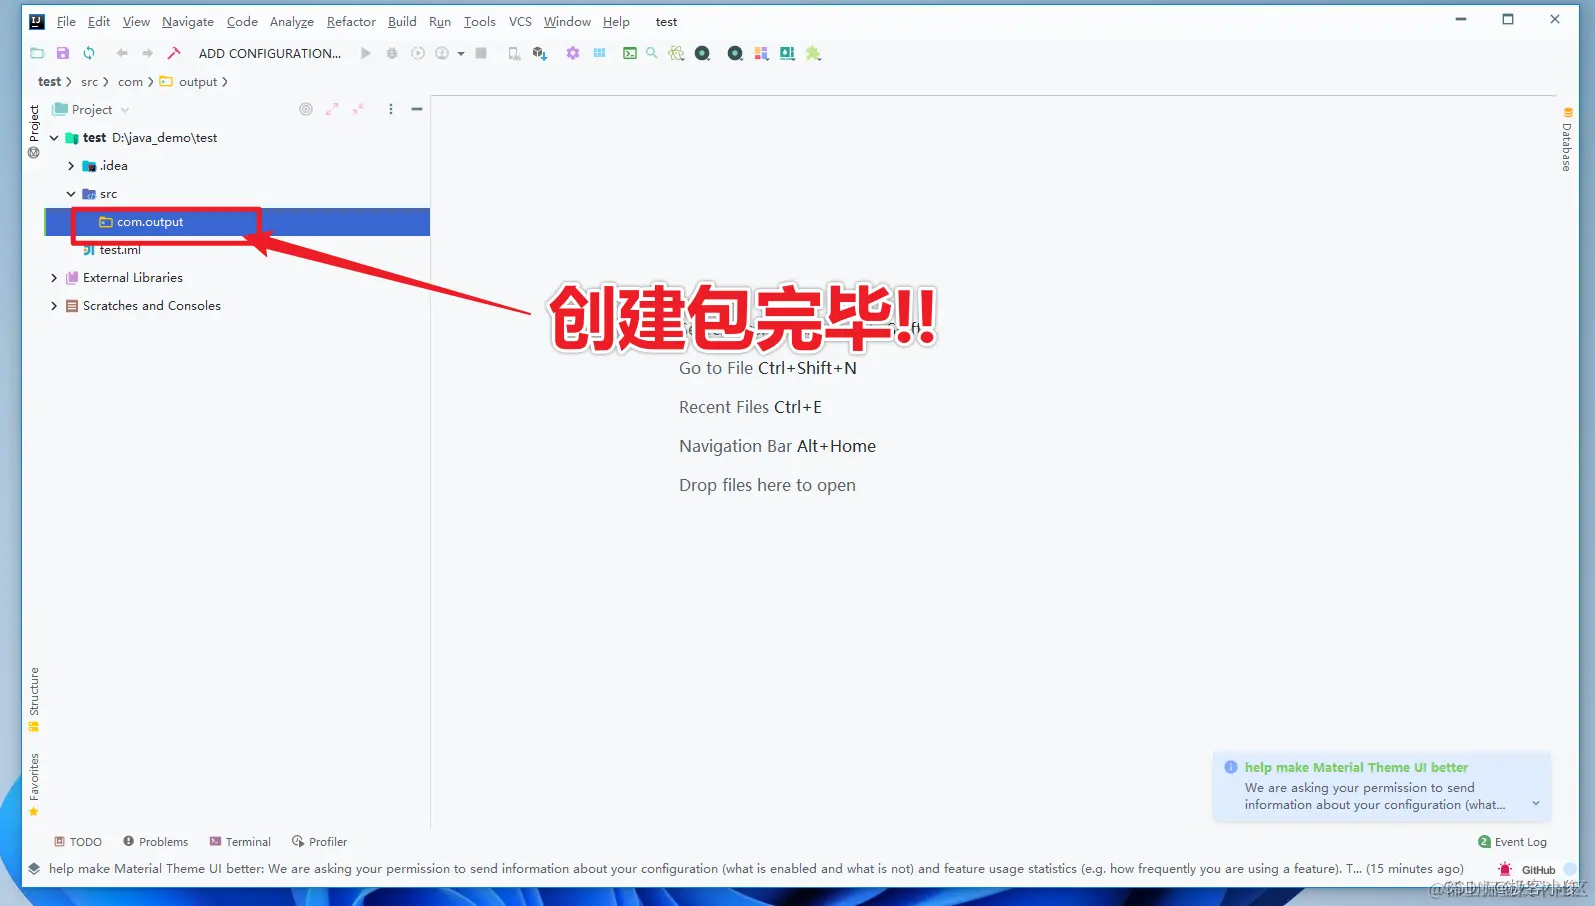Click the purple Settings gear icon
The image size is (1595, 906).
tap(573, 53)
